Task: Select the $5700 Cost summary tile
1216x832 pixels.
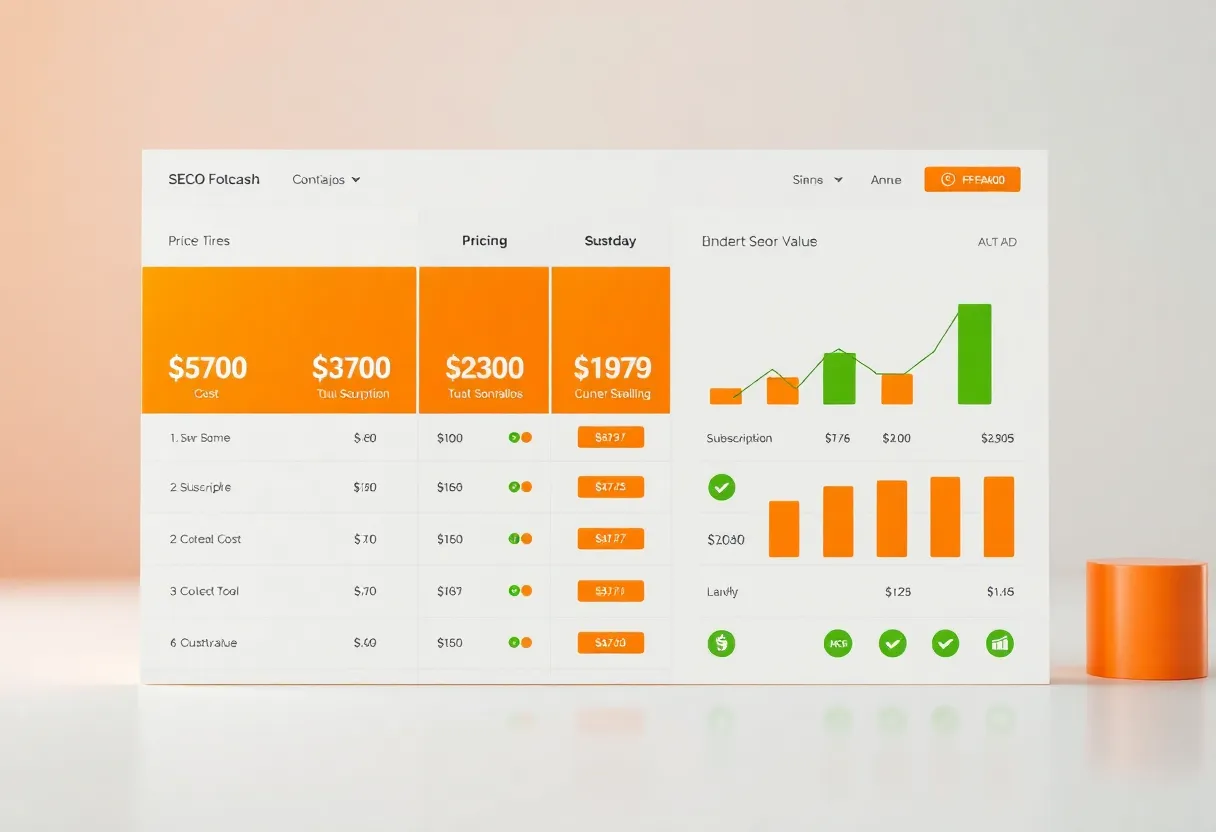Action: [x=207, y=340]
